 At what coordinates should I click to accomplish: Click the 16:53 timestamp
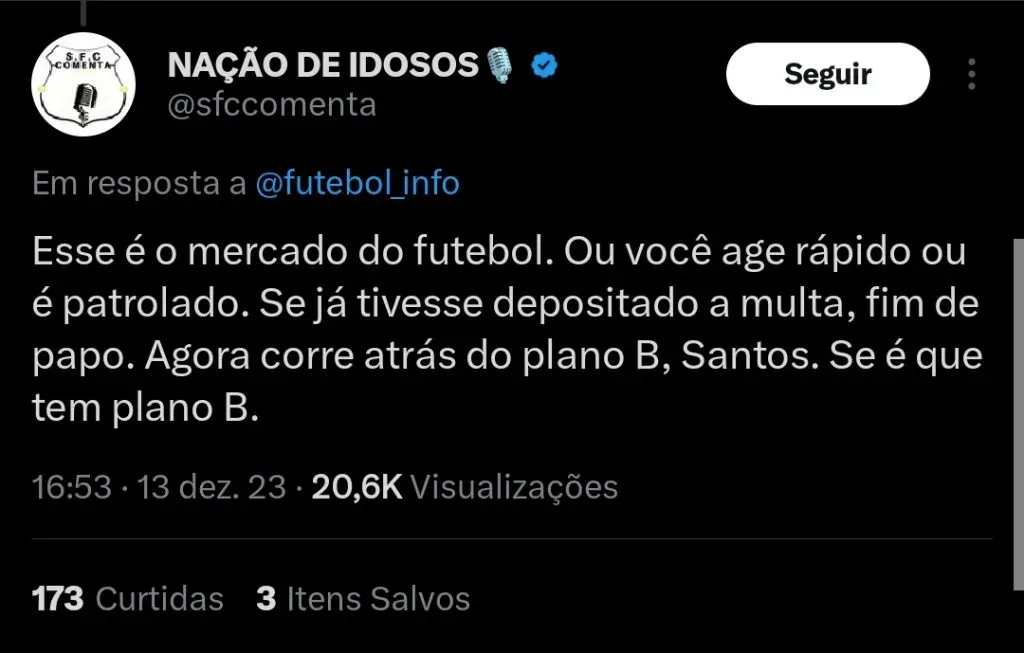[x=71, y=487]
